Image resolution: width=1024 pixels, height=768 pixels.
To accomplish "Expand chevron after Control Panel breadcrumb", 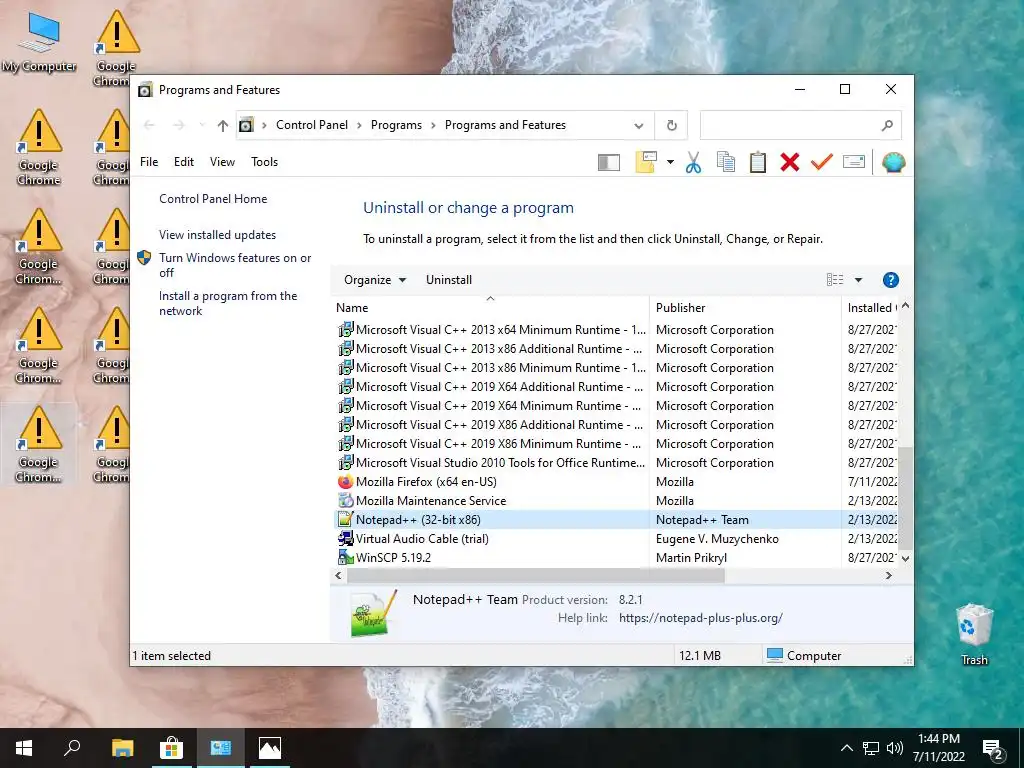I will click(x=359, y=125).
